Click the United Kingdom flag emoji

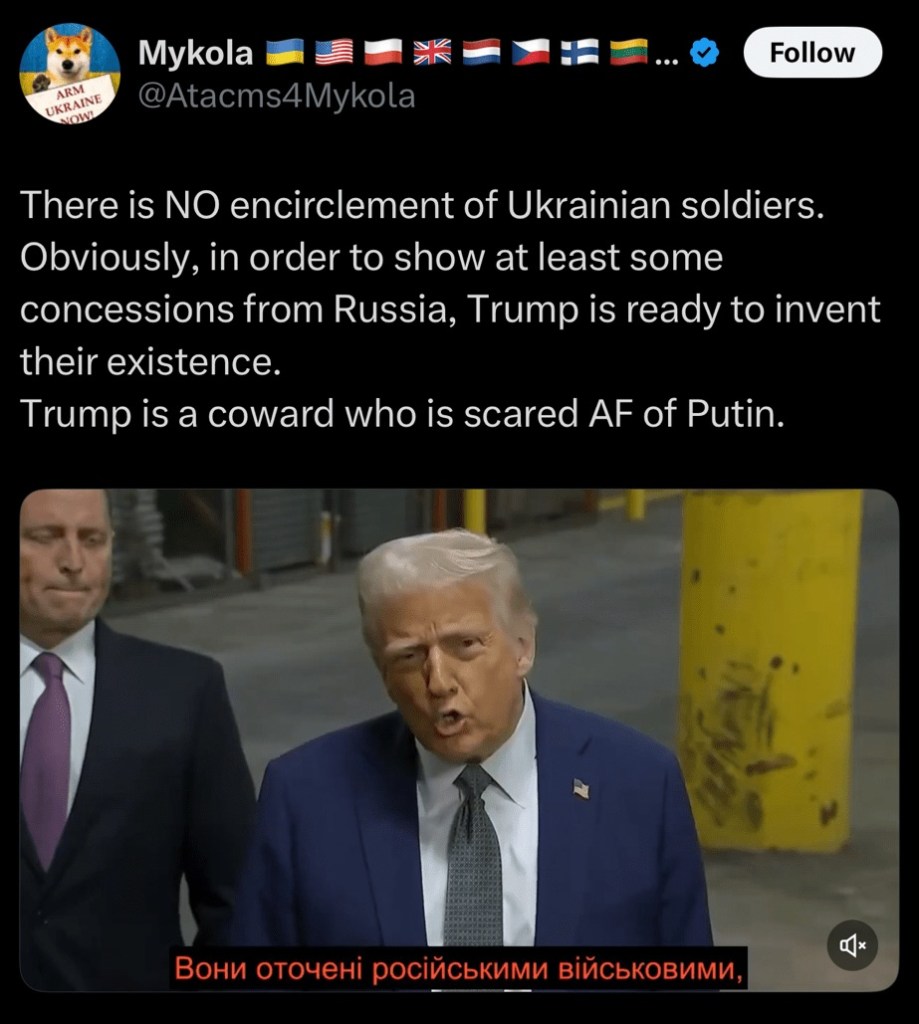coord(432,52)
